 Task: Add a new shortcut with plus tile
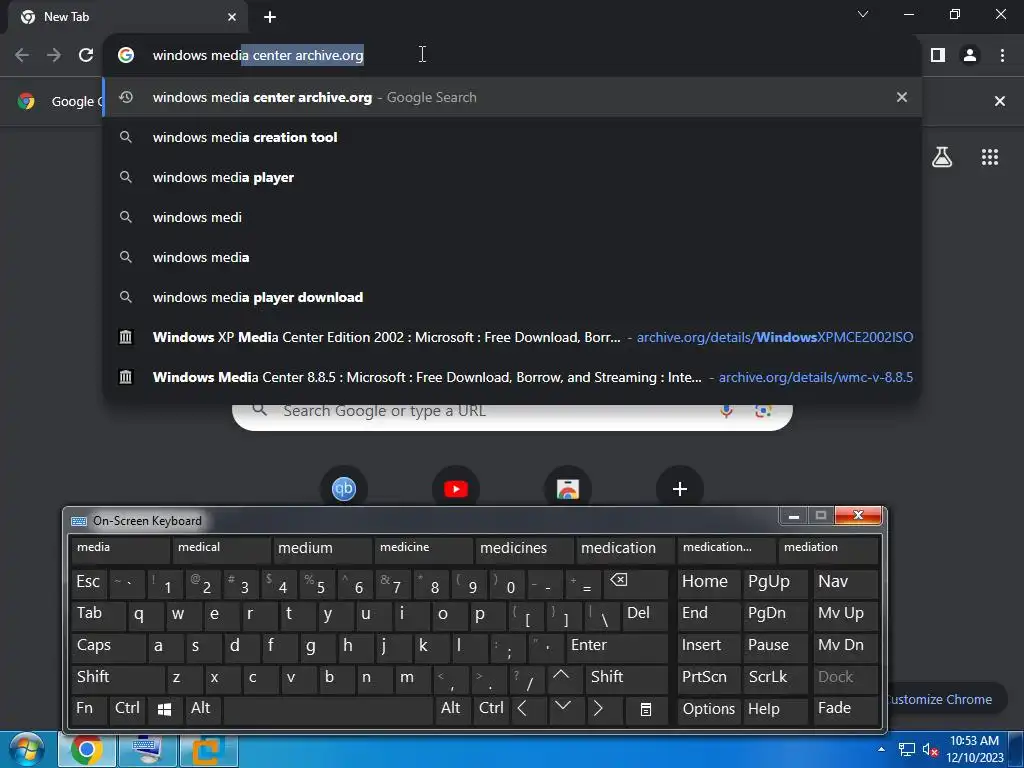pyautogui.click(x=680, y=488)
